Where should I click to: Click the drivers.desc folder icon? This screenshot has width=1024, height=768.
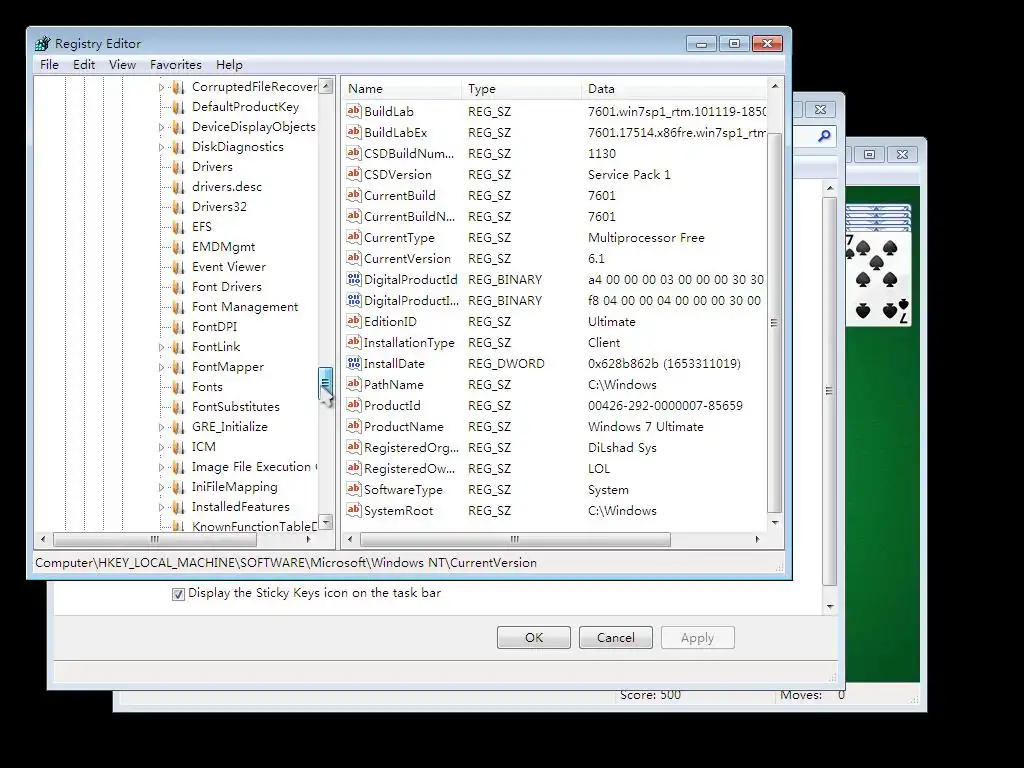tap(178, 187)
